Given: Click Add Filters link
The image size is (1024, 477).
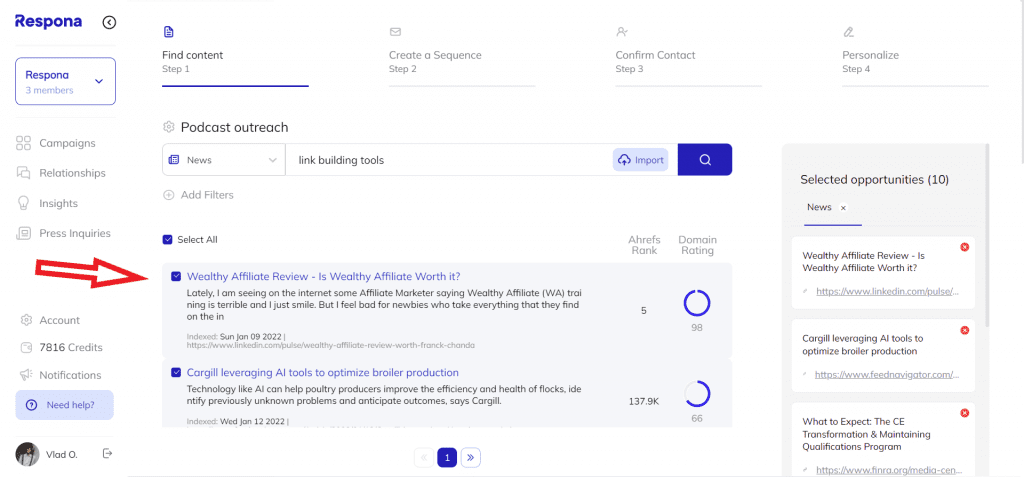Looking at the screenshot, I should (x=207, y=195).
